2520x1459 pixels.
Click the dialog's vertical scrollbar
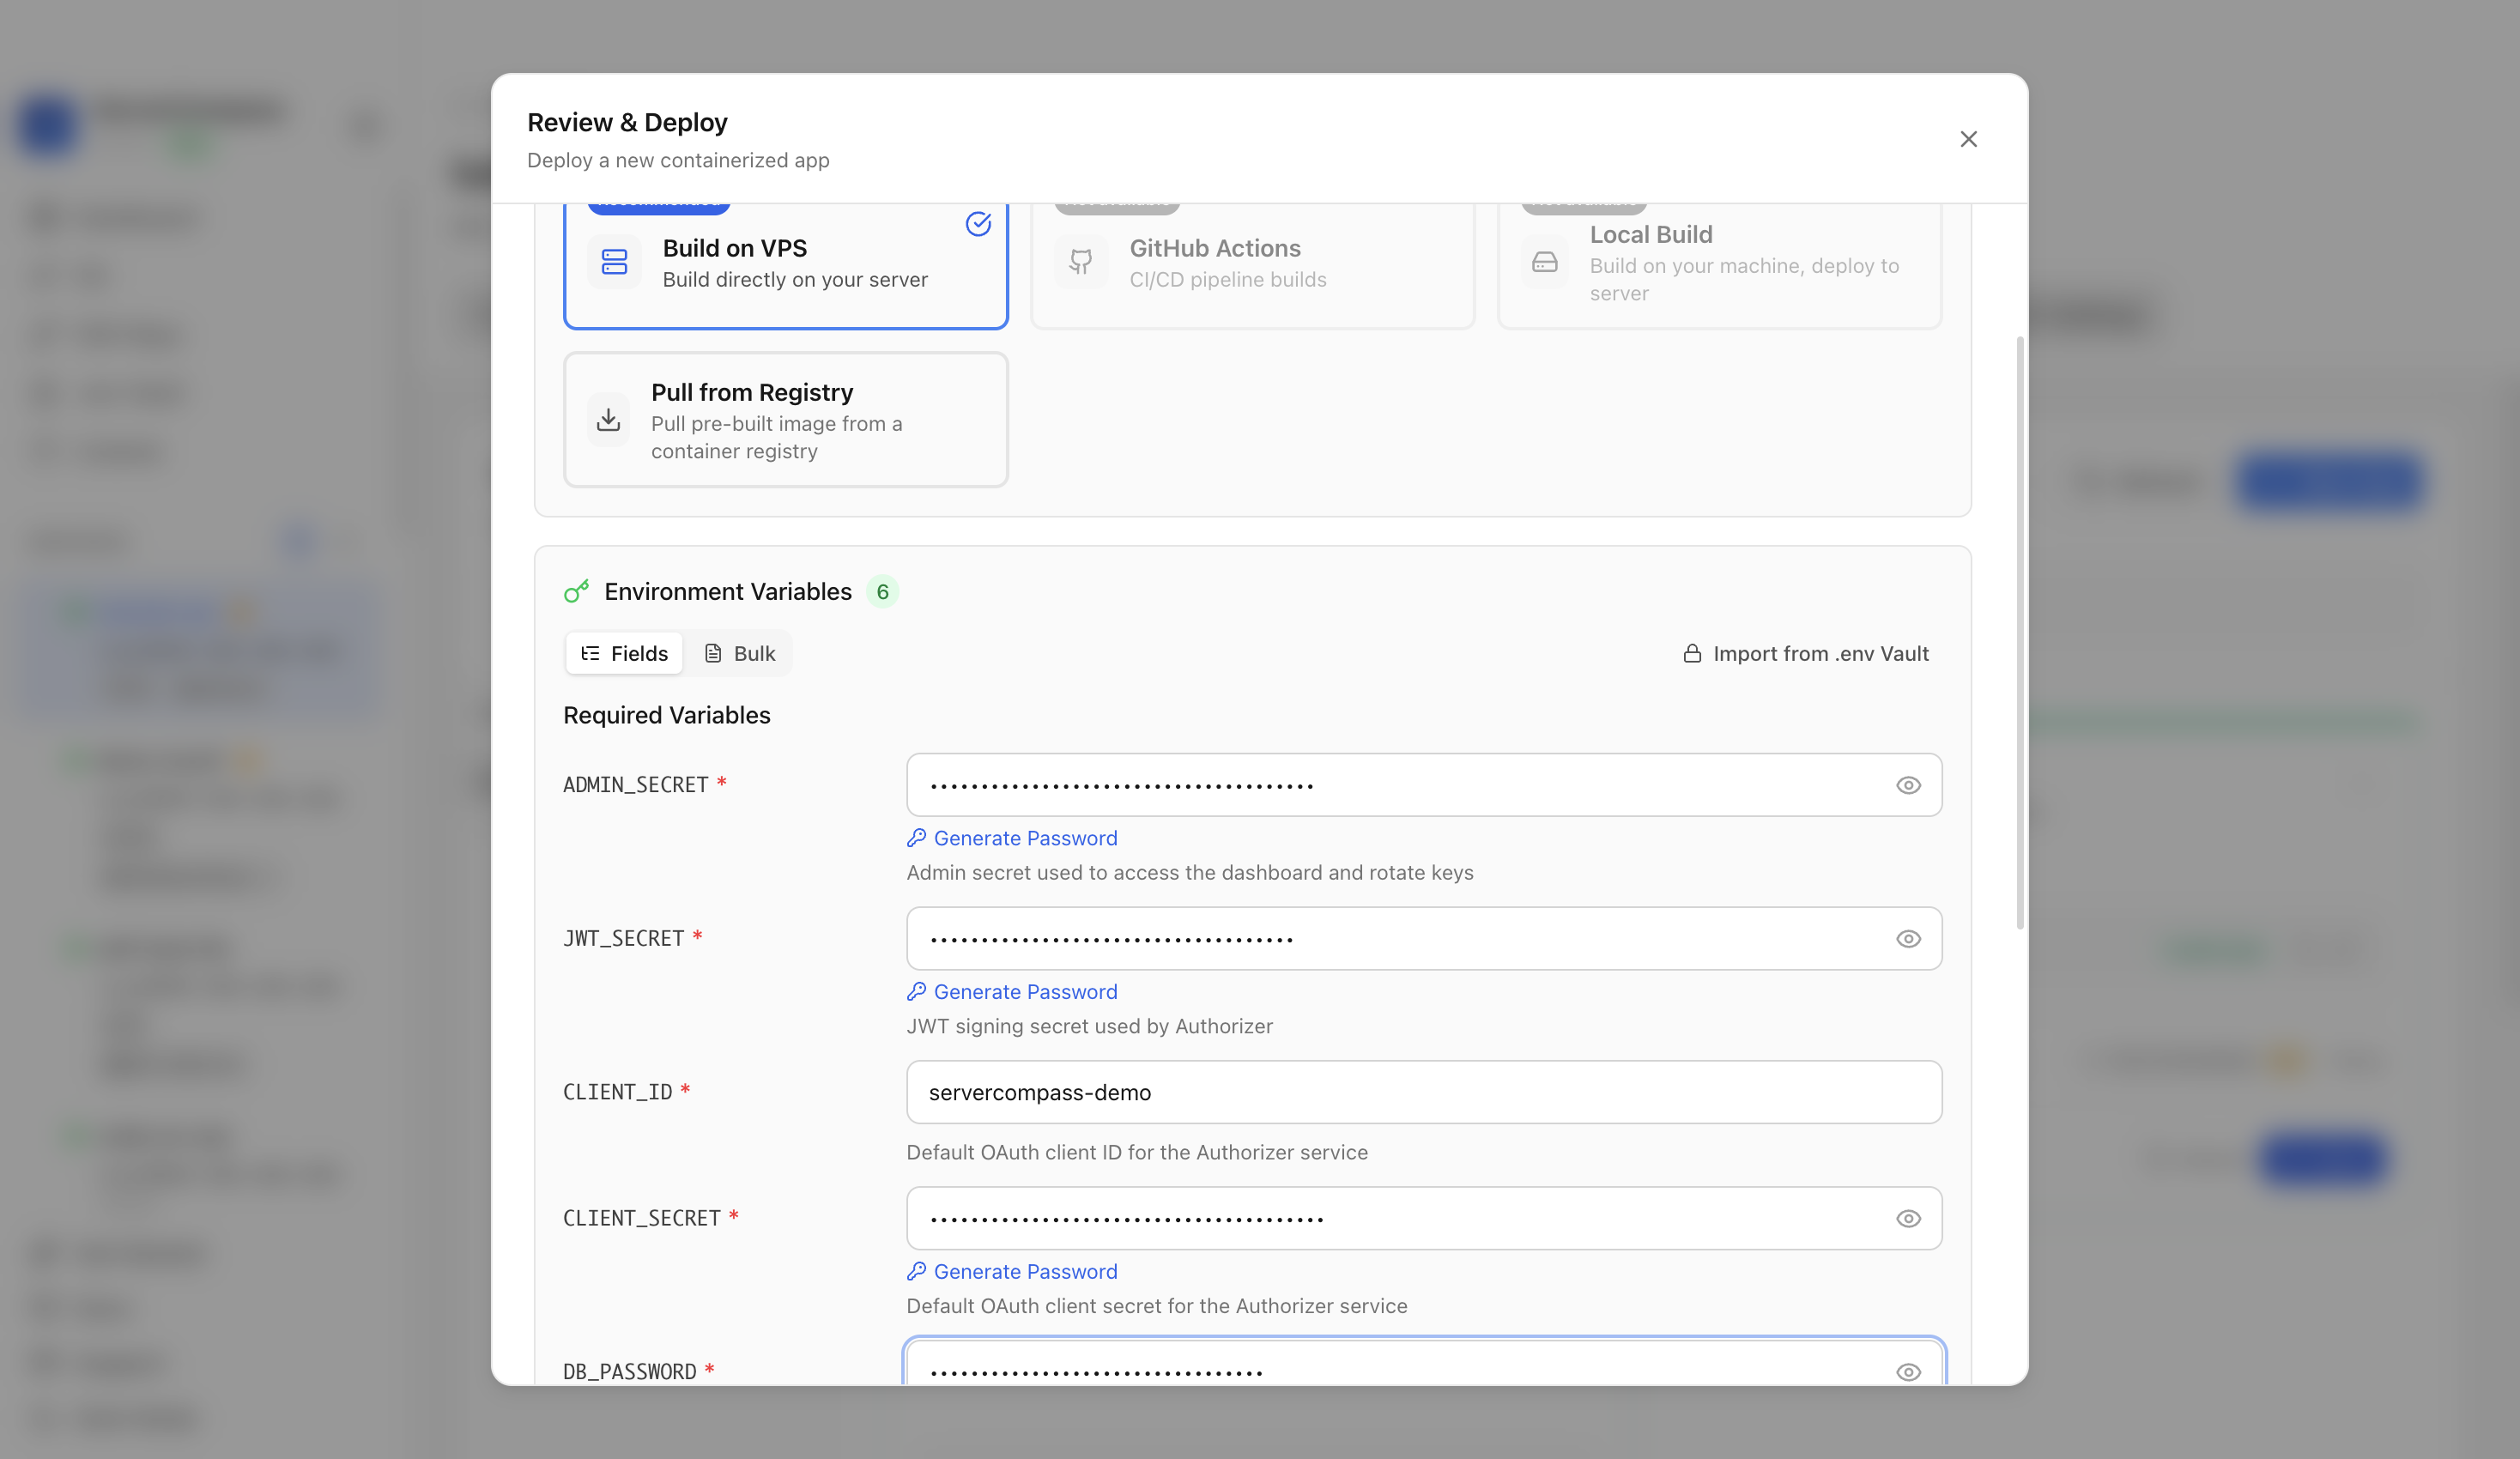click(2020, 632)
